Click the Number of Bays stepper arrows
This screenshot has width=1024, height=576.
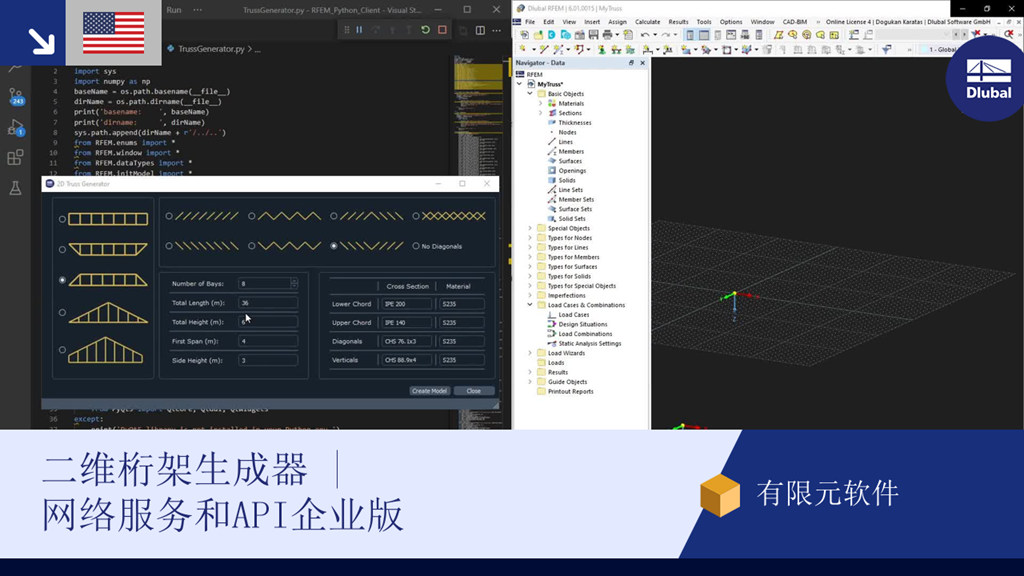[295, 283]
